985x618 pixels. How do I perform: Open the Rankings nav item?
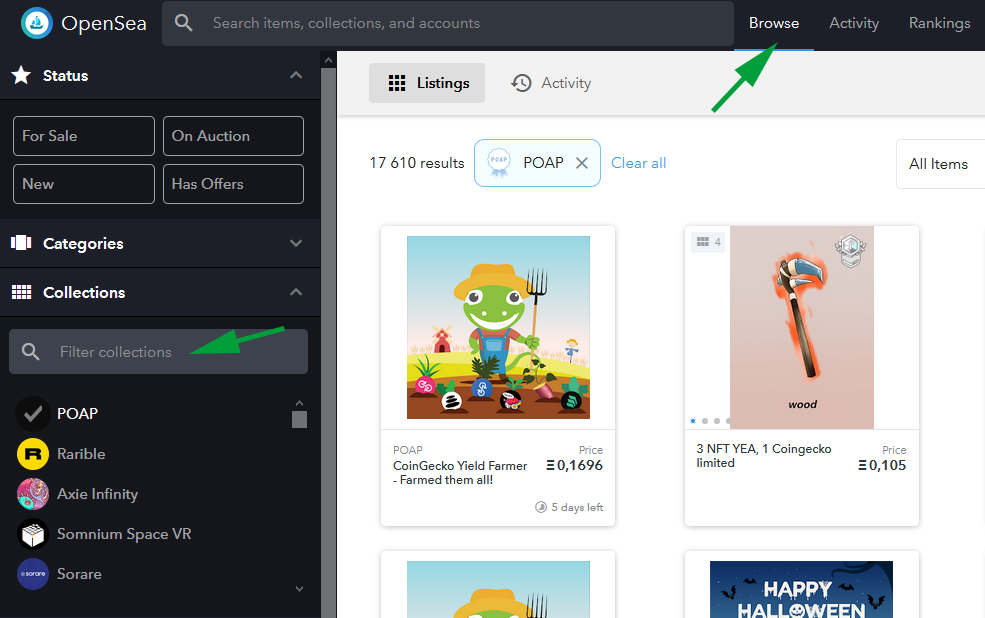[939, 23]
